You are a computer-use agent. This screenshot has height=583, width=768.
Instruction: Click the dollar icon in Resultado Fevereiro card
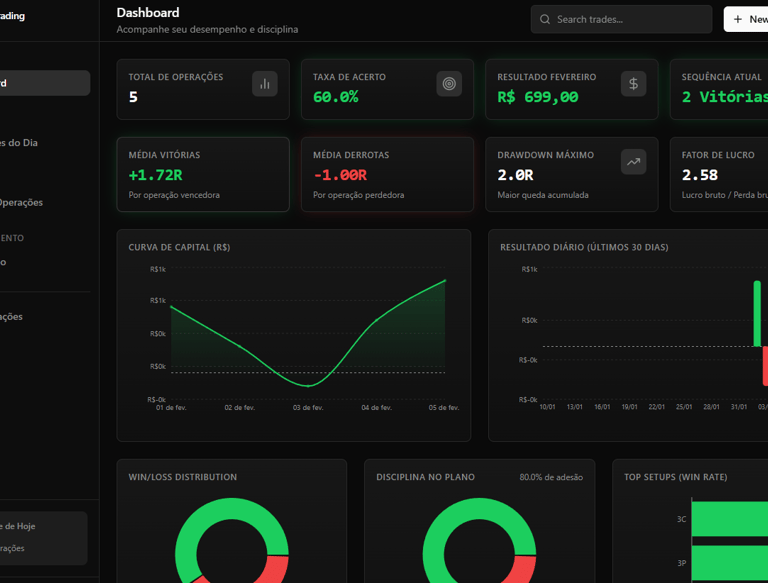[x=633, y=84]
